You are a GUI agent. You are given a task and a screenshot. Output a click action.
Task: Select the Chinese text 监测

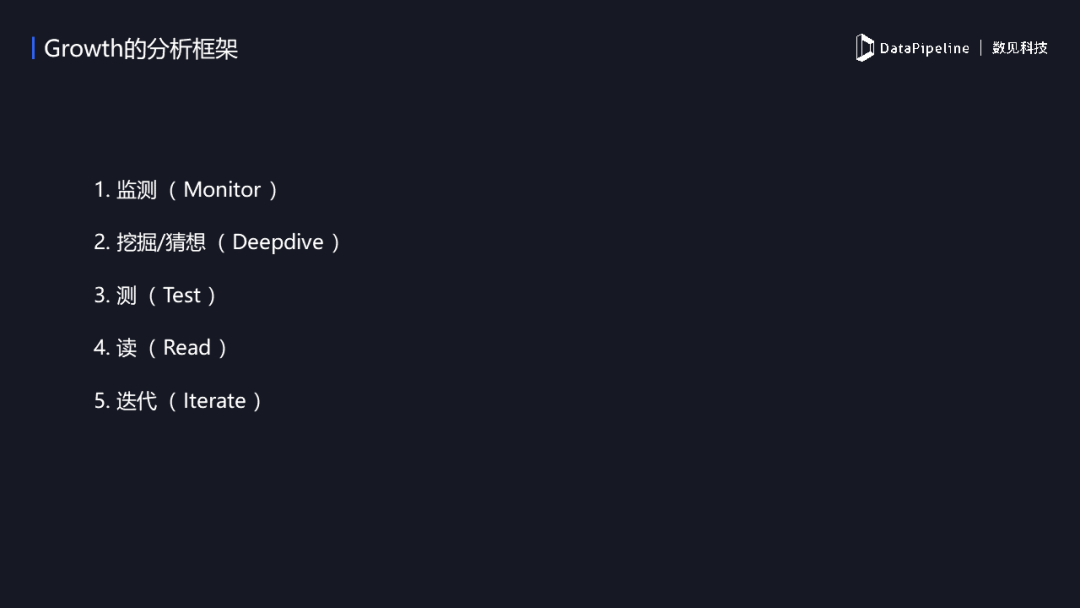[x=137, y=190]
